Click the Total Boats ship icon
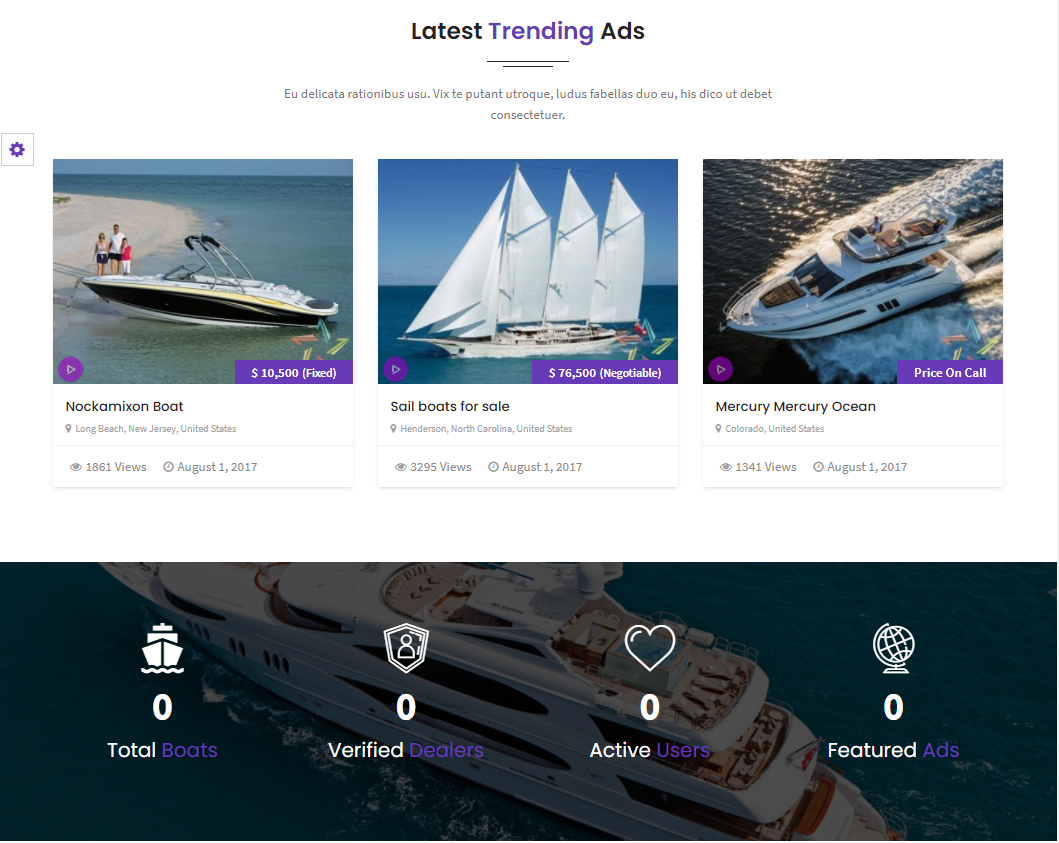 tap(162, 648)
